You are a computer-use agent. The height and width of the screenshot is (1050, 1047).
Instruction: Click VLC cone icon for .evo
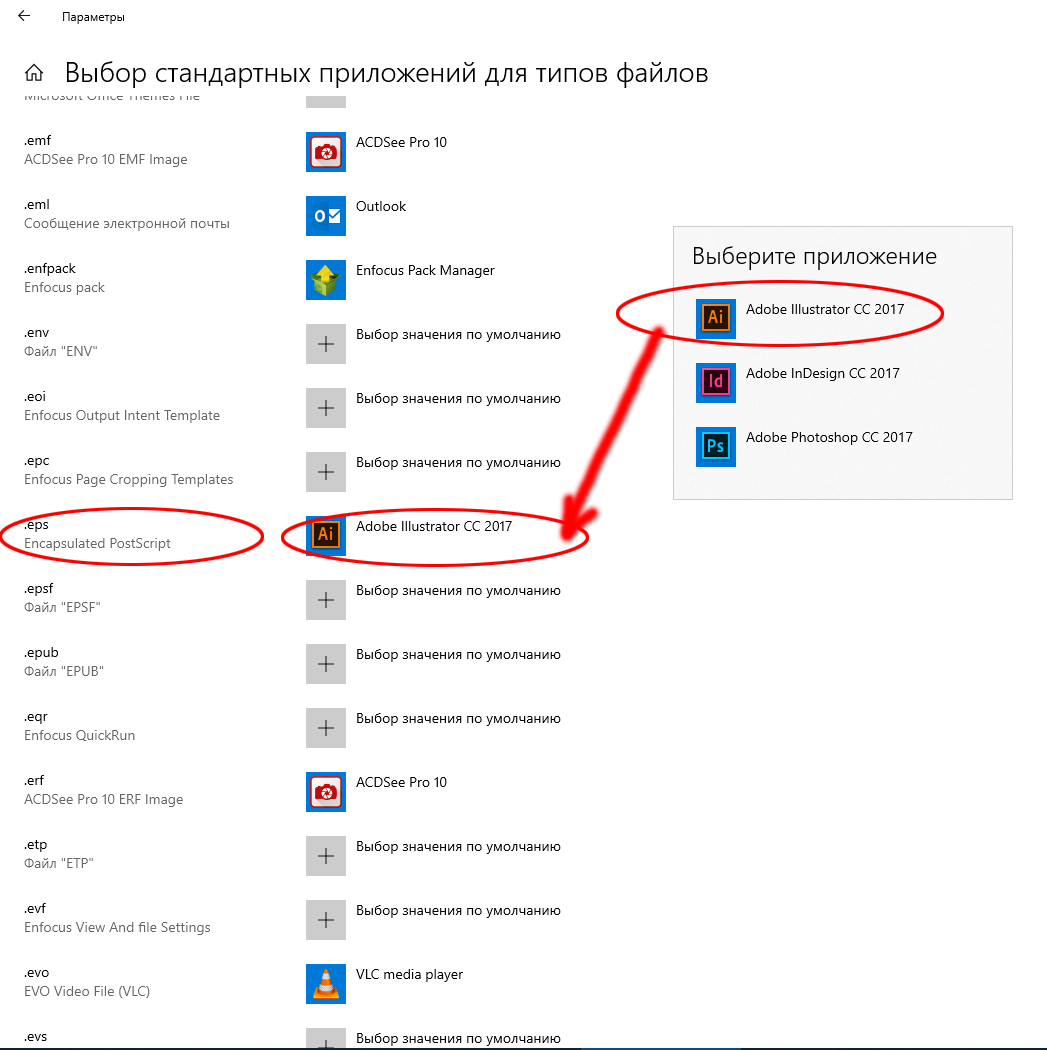326,984
